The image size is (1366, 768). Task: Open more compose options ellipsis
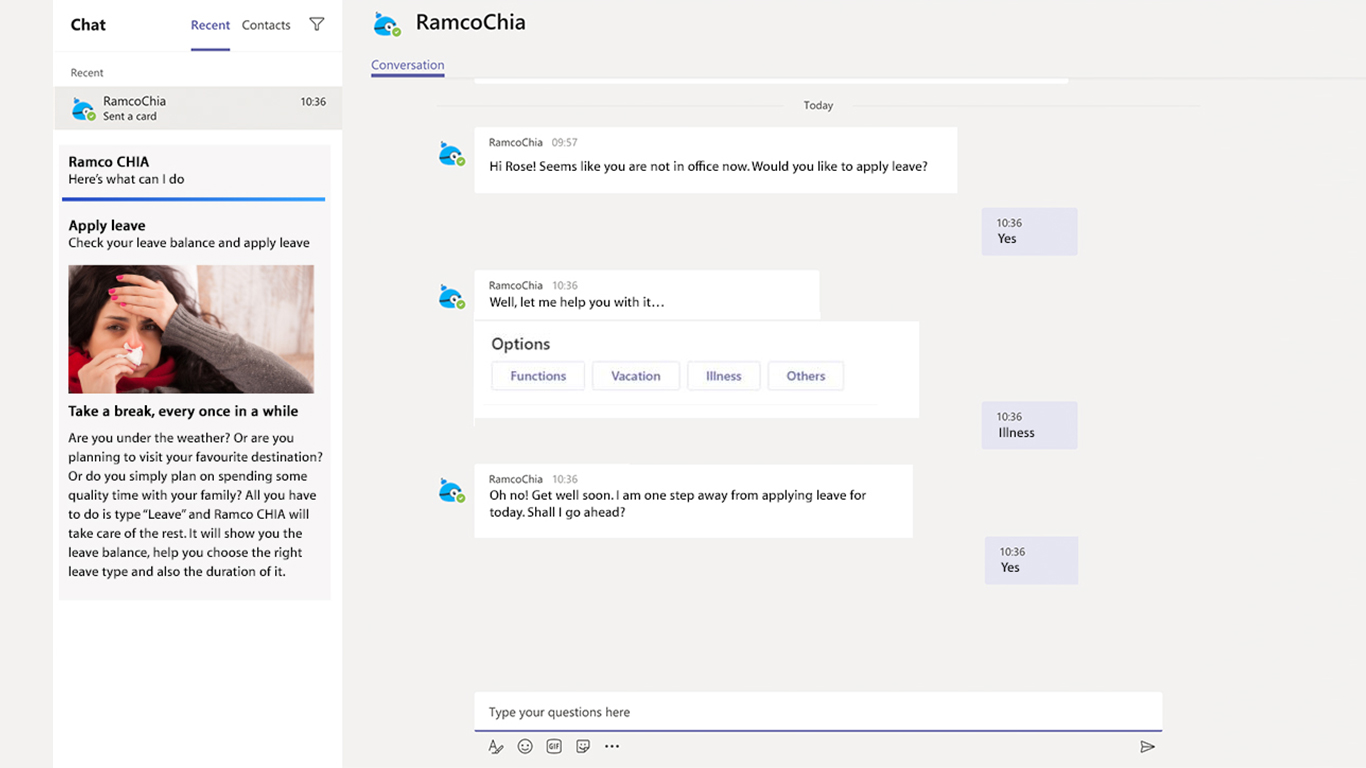coord(612,746)
